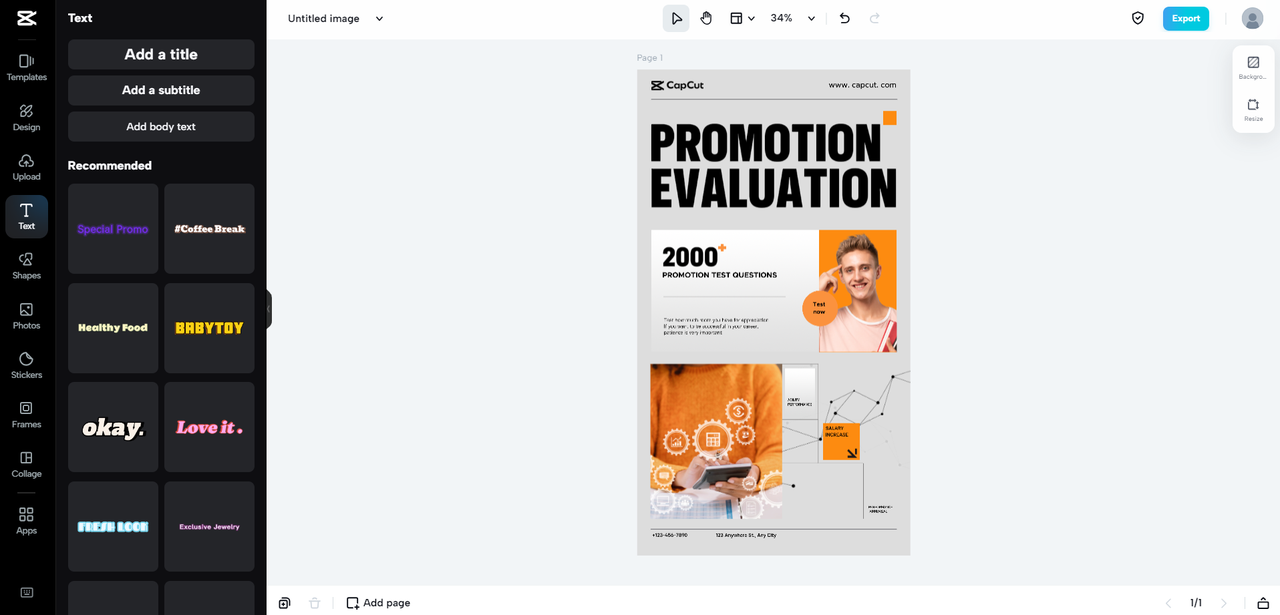Screen dimensions: 1280x615
Task: Click the undo arrow
Action: point(845,18)
